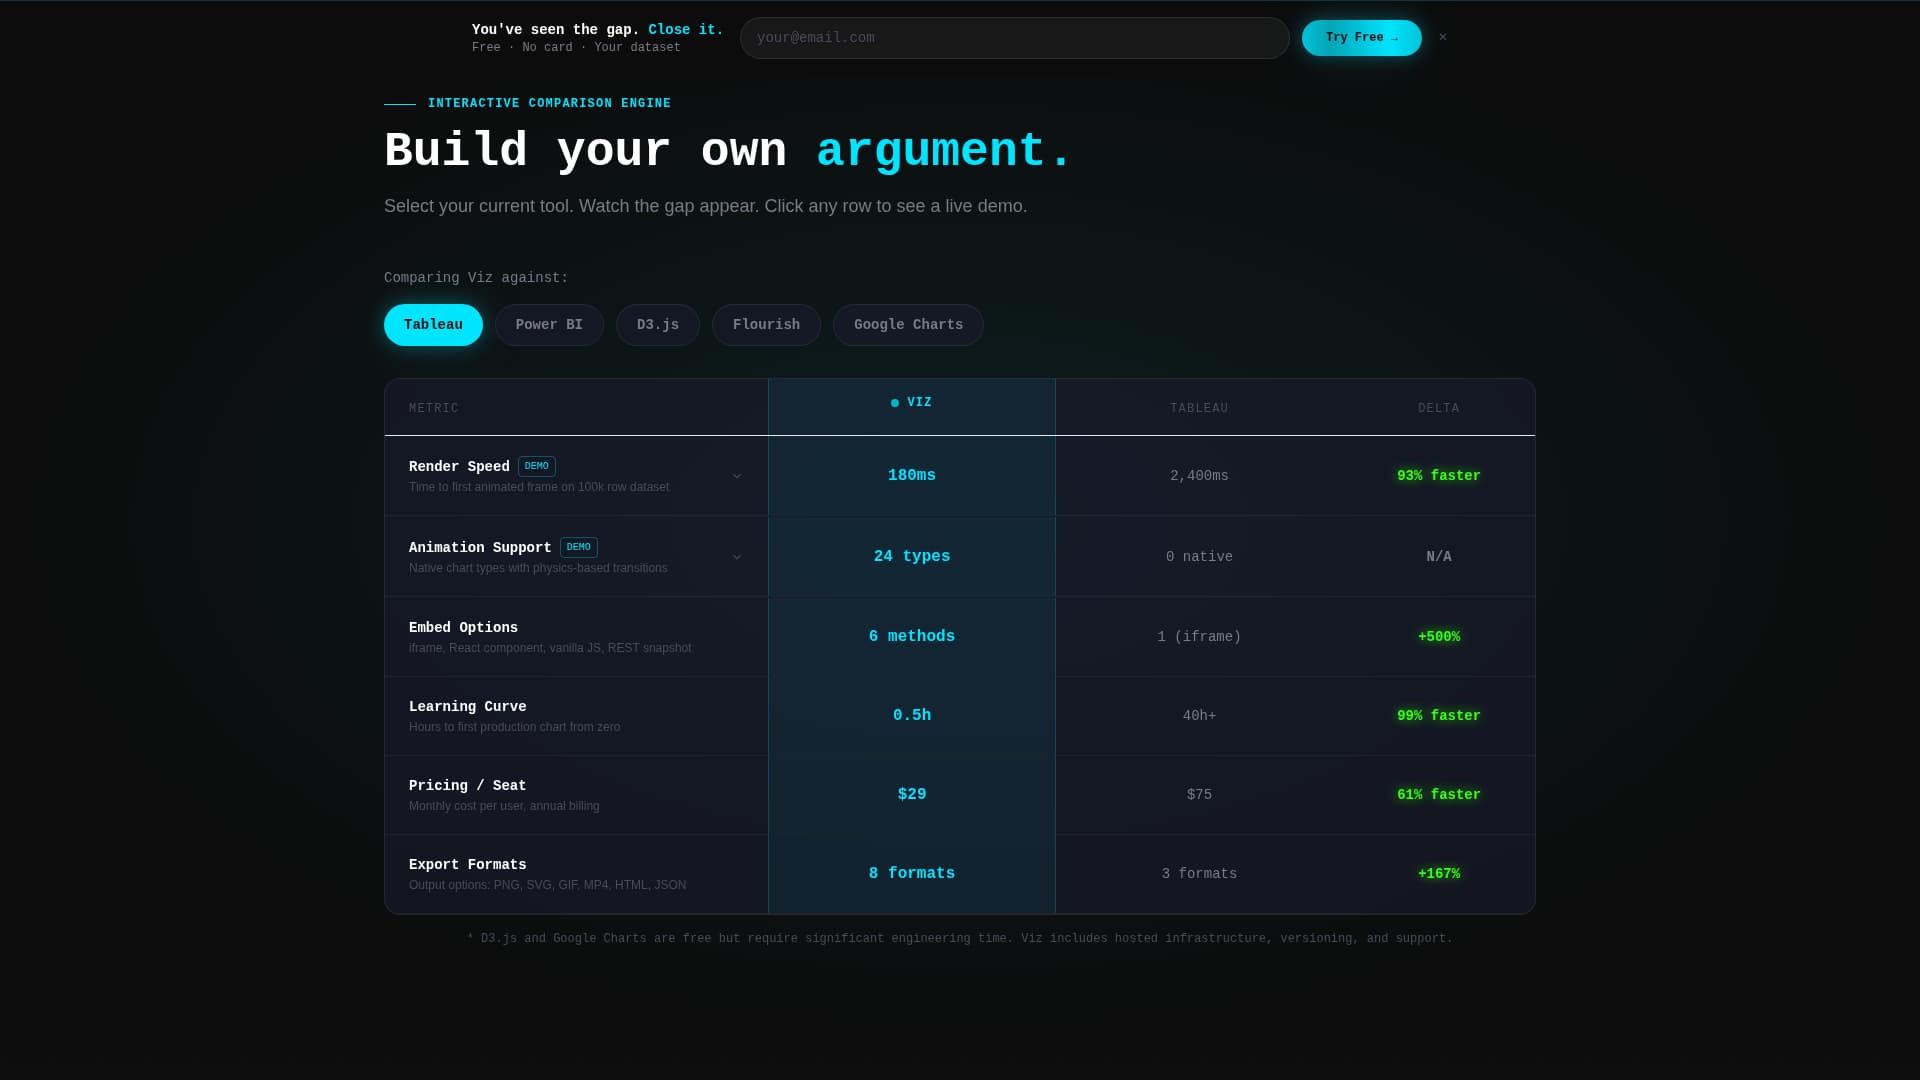Click the DEMO badge beside Animation Support
The height and width of the screenshot is (1080, 1920).
click(579, 547)
